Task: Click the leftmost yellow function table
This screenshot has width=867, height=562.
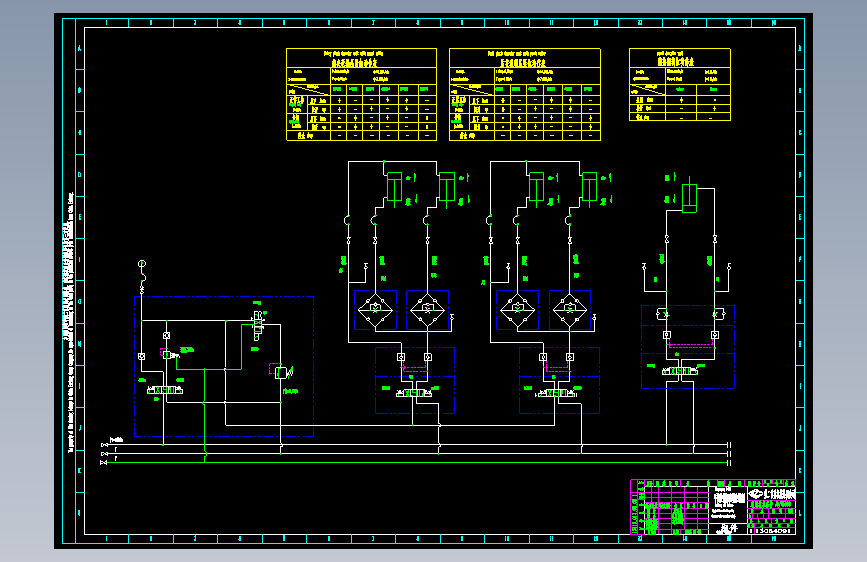Action: click(362, 95)
